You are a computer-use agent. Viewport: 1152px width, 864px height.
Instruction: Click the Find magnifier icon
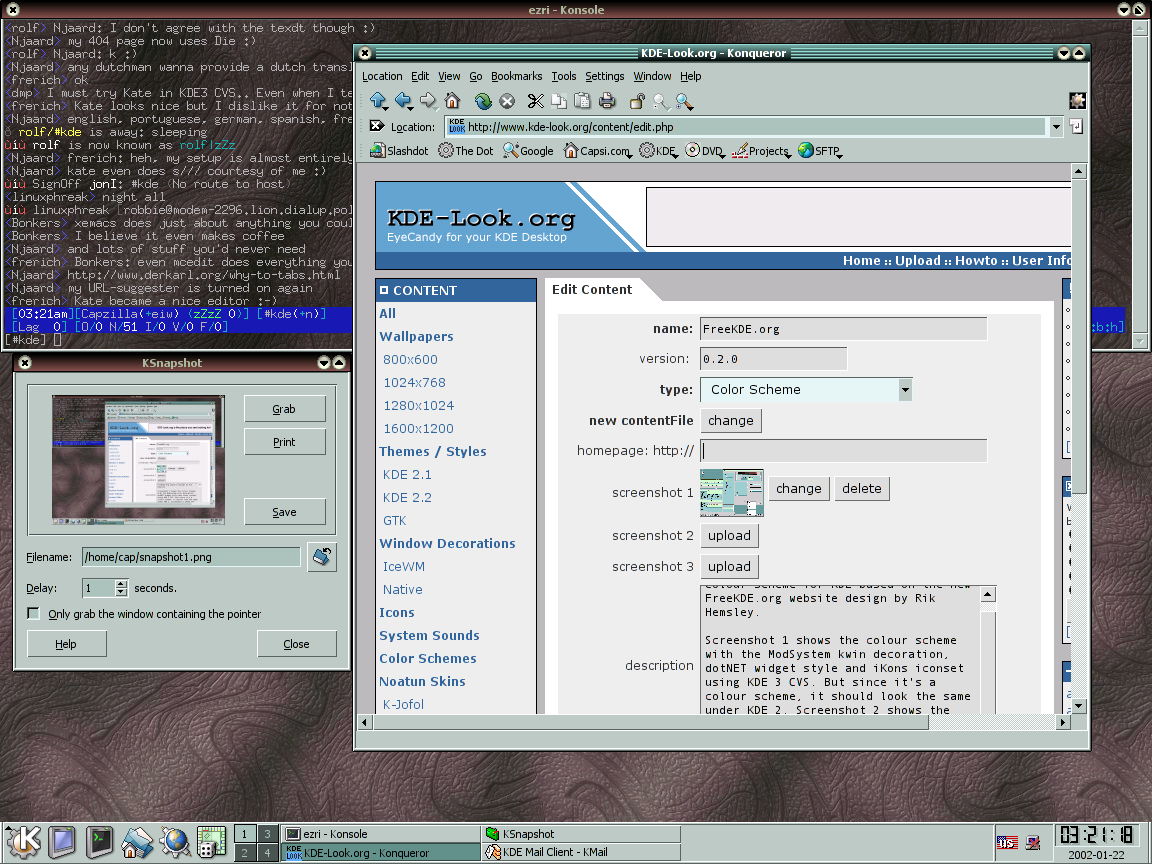[660, 101]
